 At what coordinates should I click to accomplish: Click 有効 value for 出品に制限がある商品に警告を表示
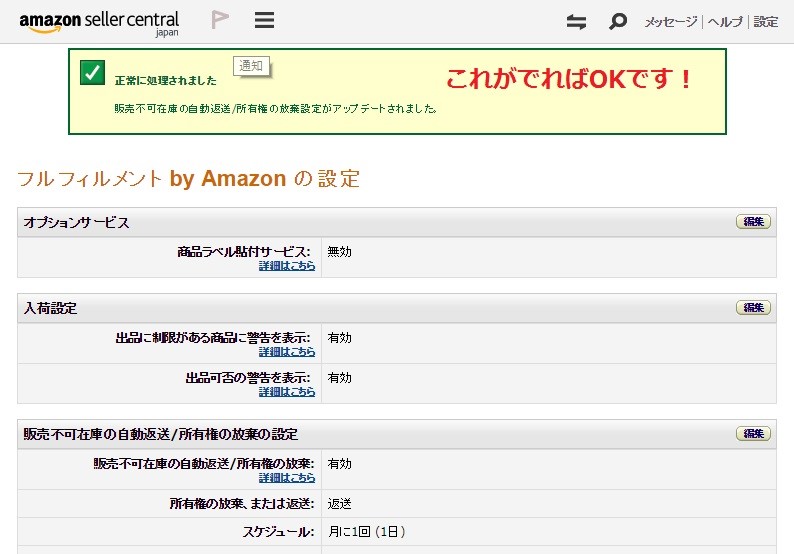point(339,338)
